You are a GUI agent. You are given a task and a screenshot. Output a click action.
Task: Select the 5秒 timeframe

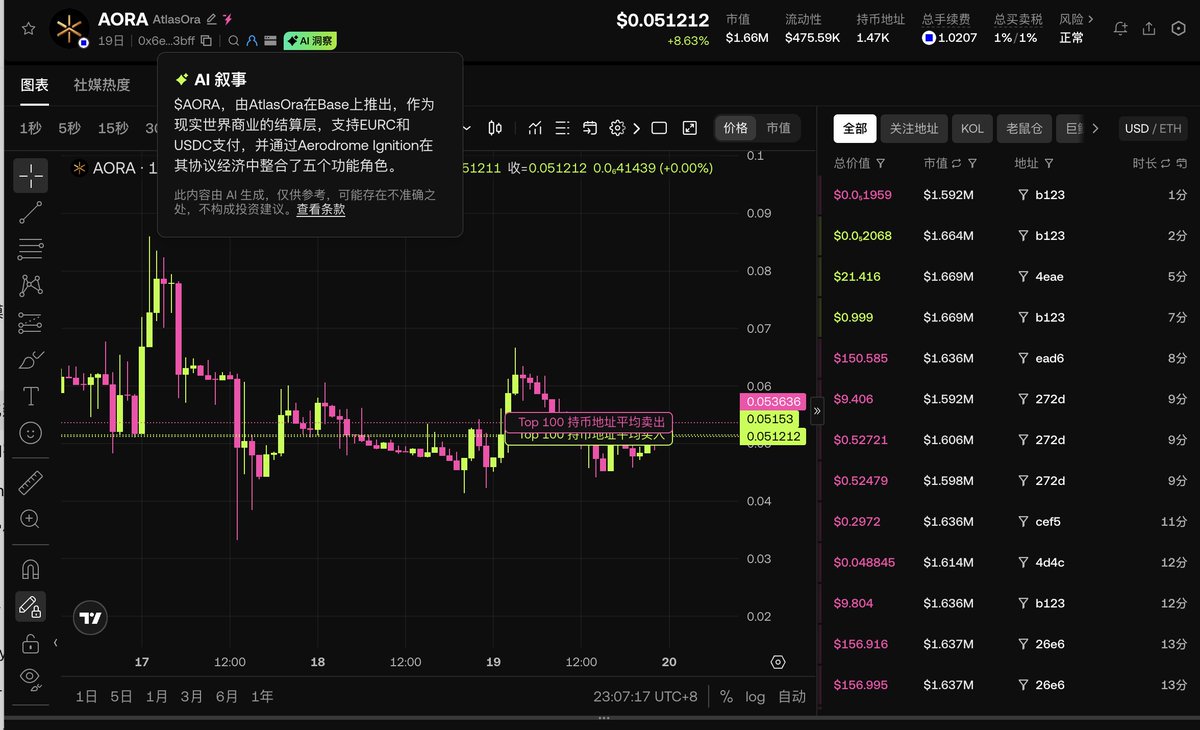point(69,128)
